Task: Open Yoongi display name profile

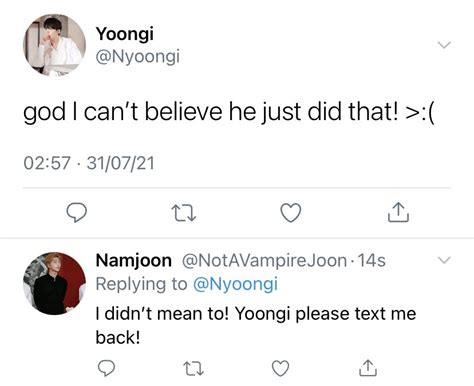Action: click(x=125, y=34)
